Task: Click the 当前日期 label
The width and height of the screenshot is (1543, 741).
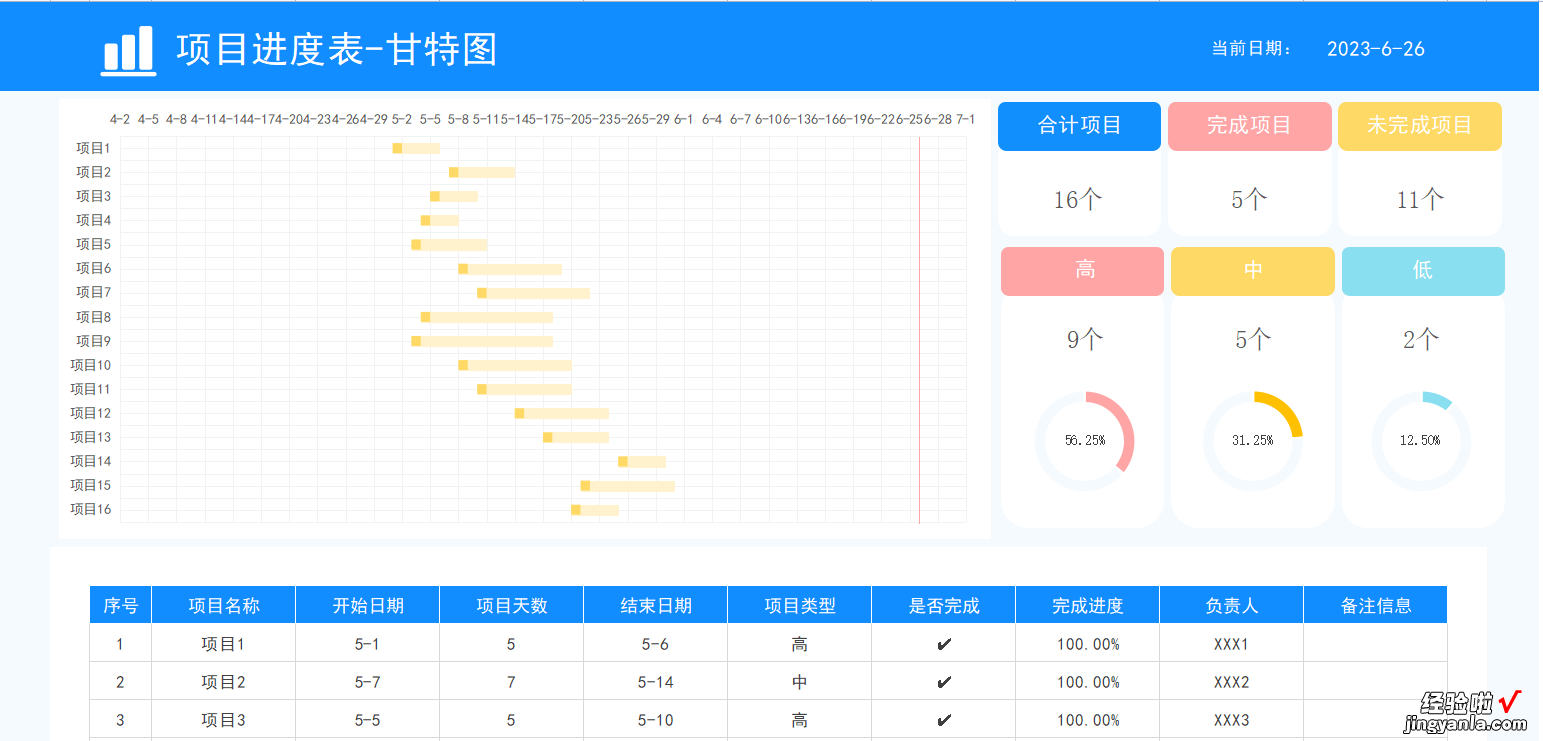Action: click(1252, 49)
